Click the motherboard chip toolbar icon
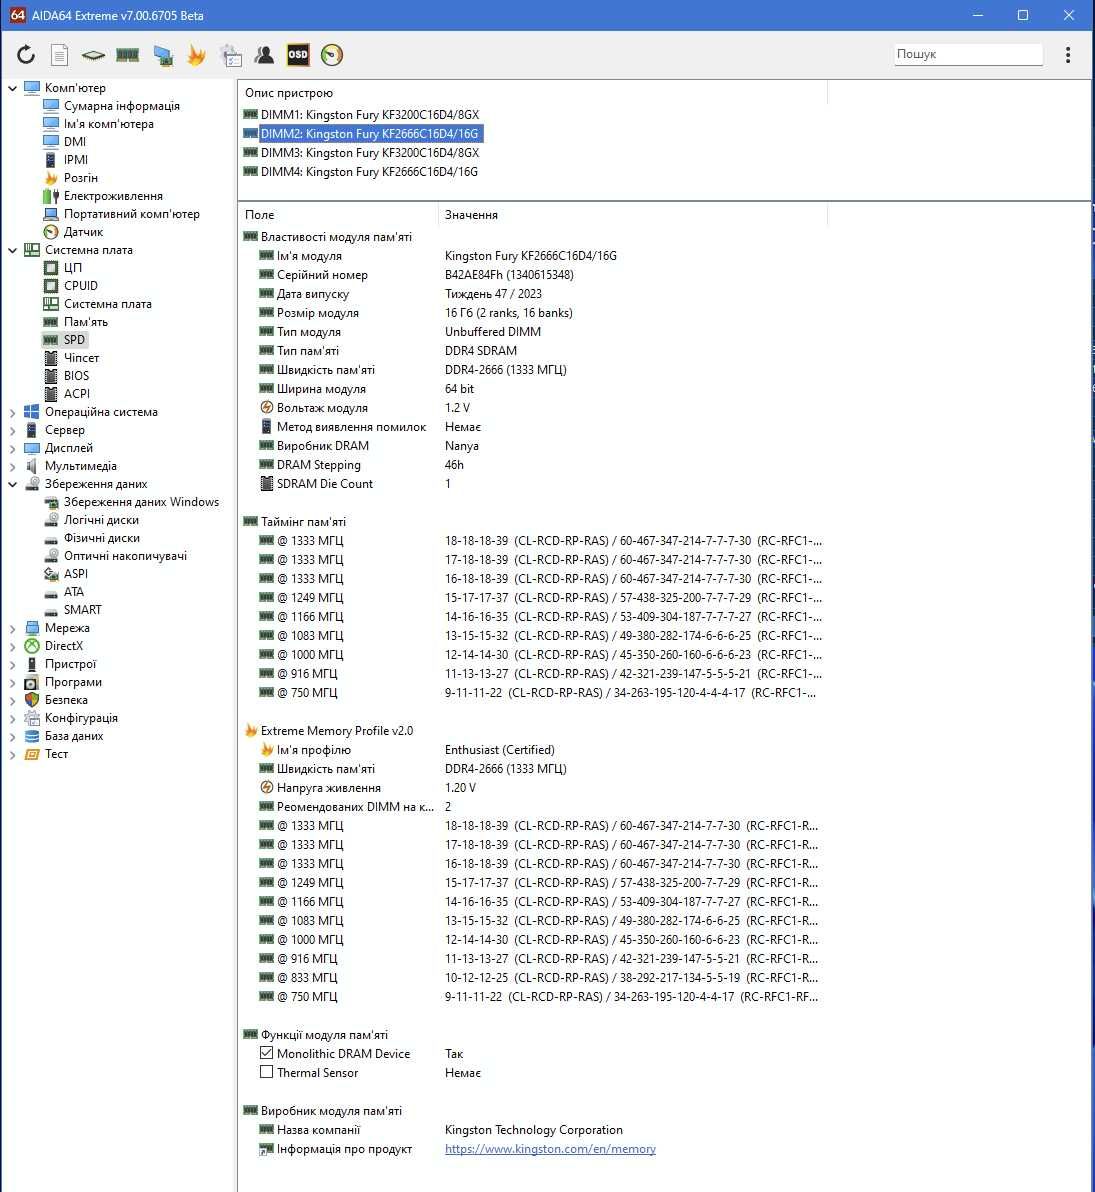The height and width of the screenshot is (1192, 1095). click(x=93, y=55)
